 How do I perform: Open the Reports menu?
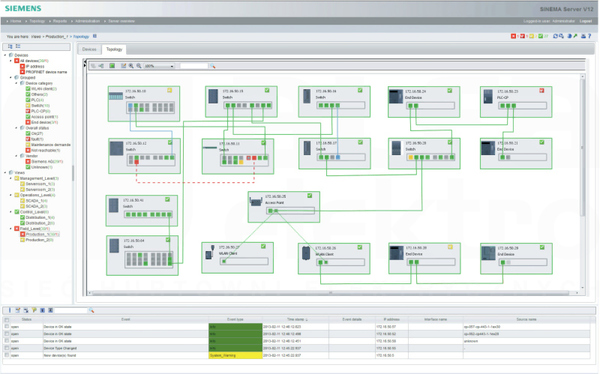coord(60,21)
